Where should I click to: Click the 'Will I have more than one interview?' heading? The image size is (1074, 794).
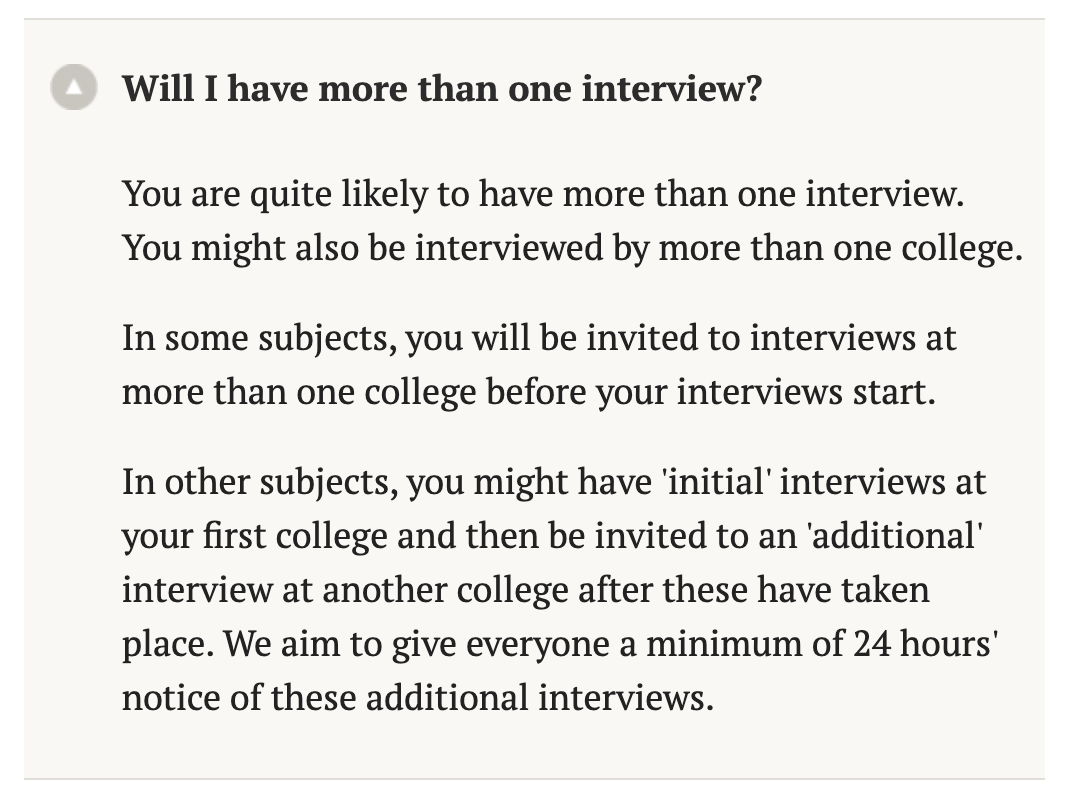click(x=441, y=90)
